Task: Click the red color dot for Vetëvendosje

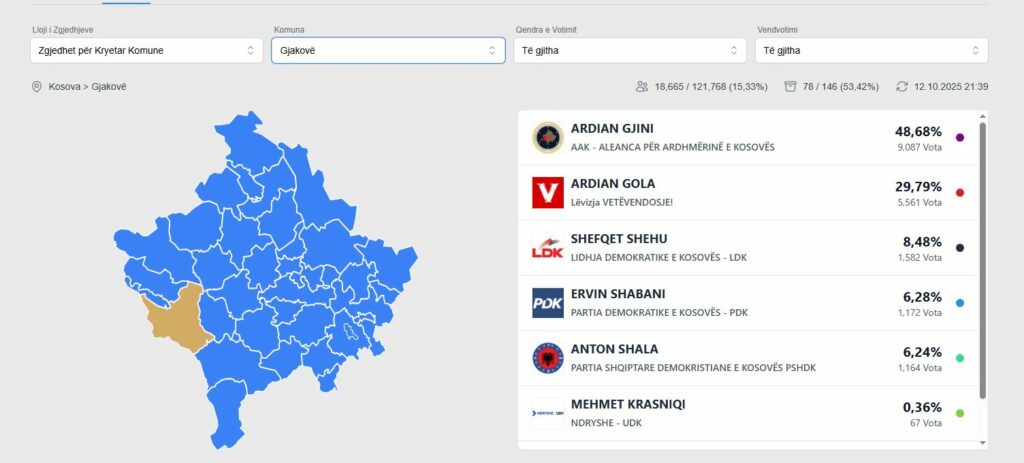Action: pos(960,192)
